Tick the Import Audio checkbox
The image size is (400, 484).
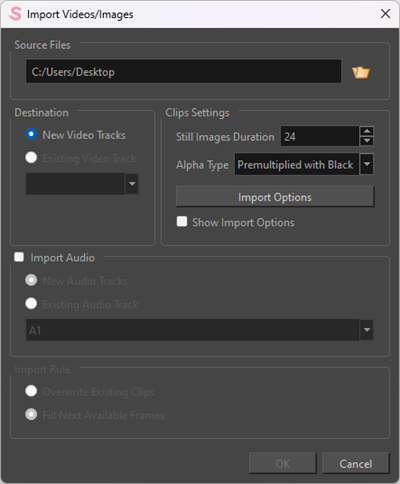[x=19, y=257]
